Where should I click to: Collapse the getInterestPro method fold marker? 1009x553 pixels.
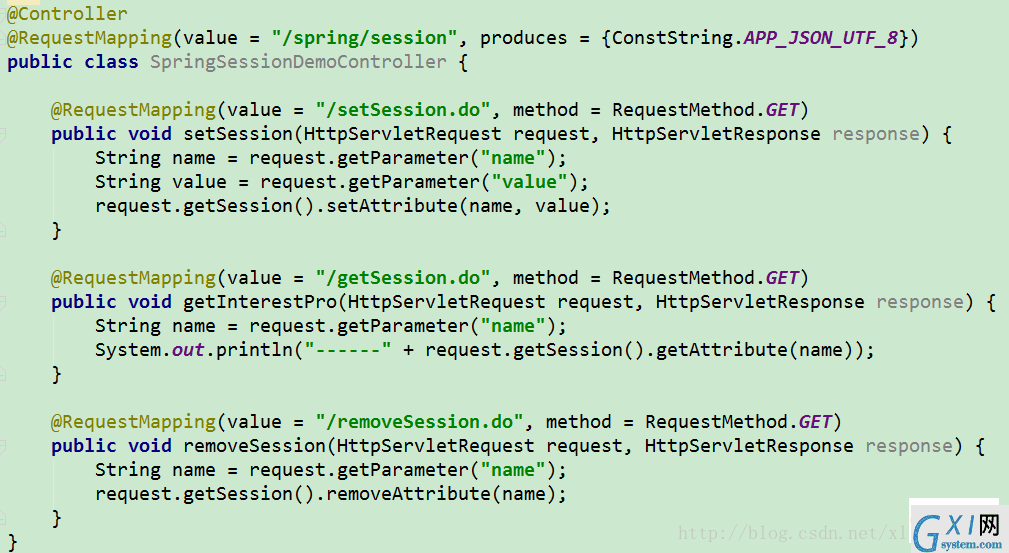click(2, 303)
